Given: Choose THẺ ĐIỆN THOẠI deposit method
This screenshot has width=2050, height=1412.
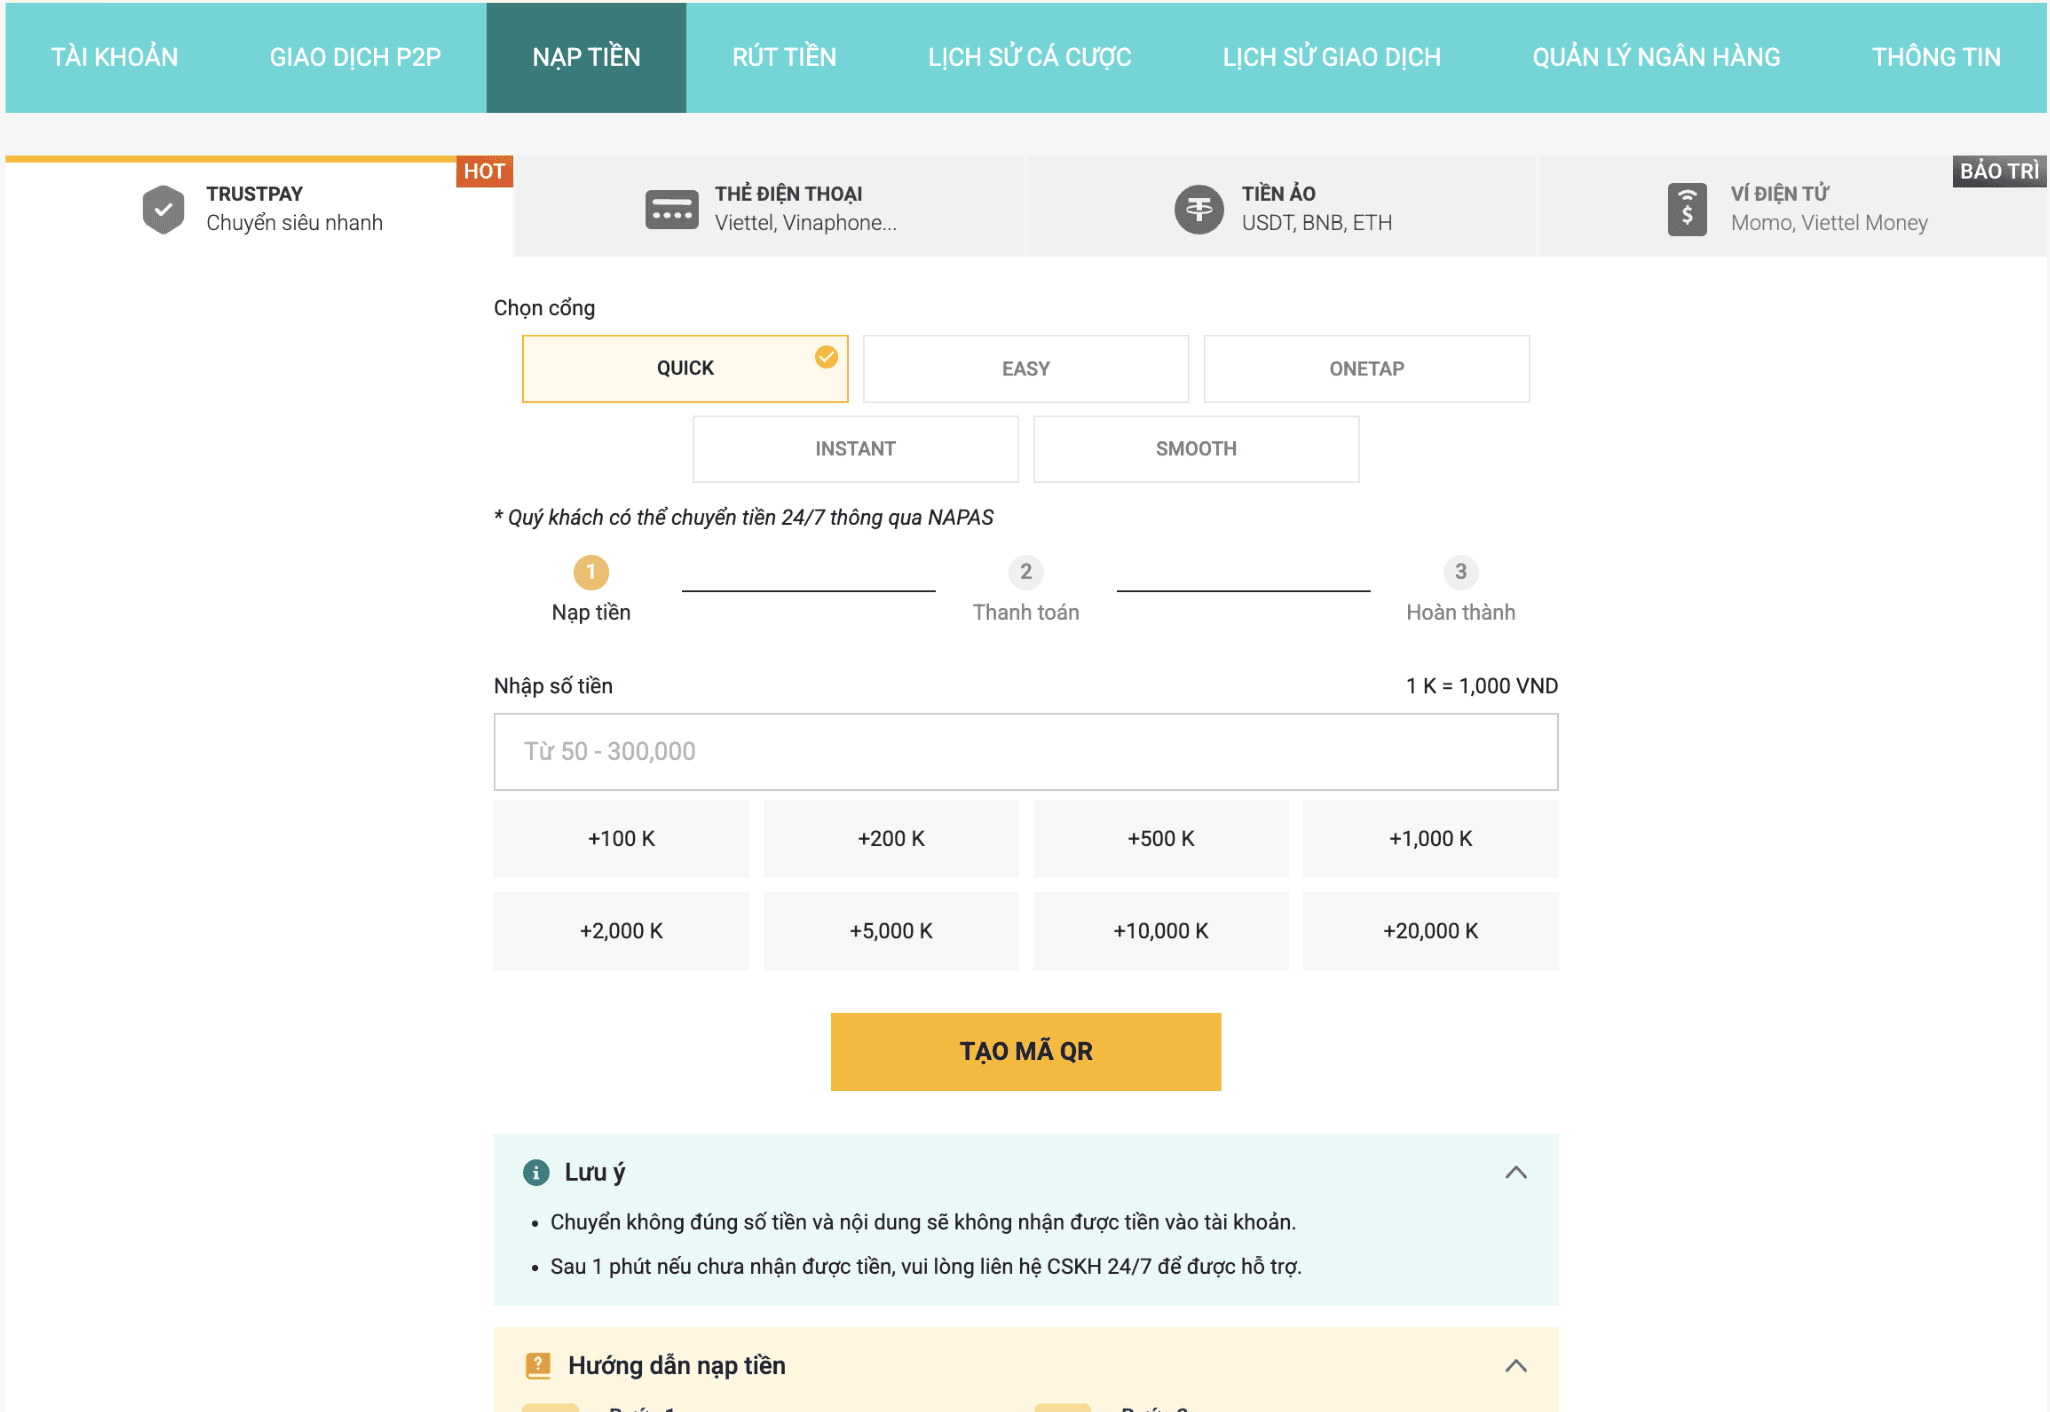Looking at the screenshot, I should (769, 207).
